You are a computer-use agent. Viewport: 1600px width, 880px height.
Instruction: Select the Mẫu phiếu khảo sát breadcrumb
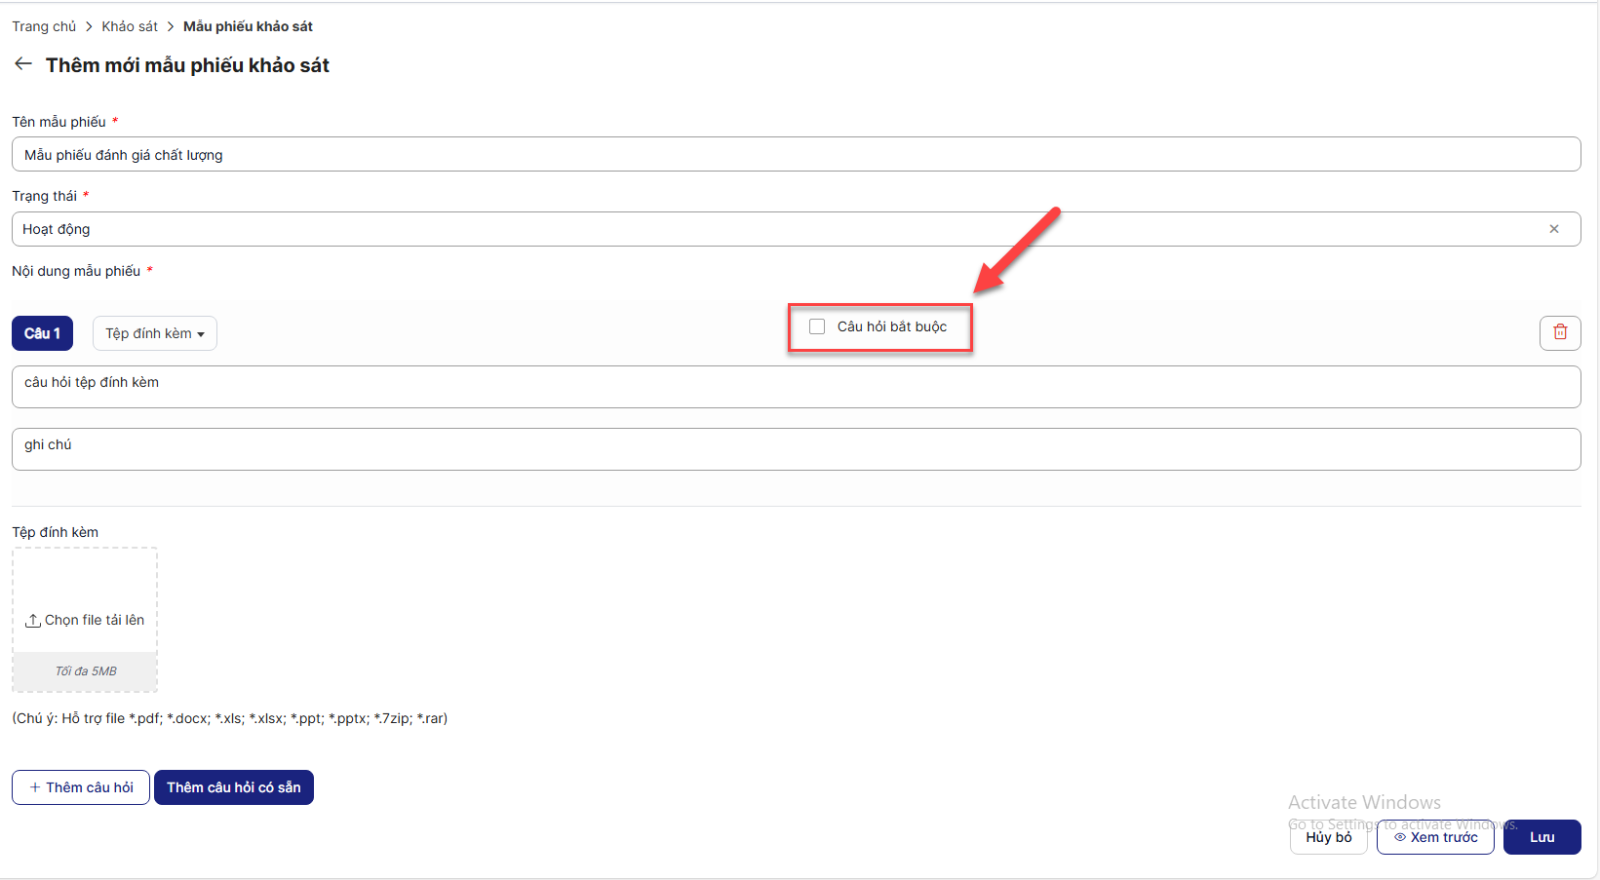tap(248, 26)
